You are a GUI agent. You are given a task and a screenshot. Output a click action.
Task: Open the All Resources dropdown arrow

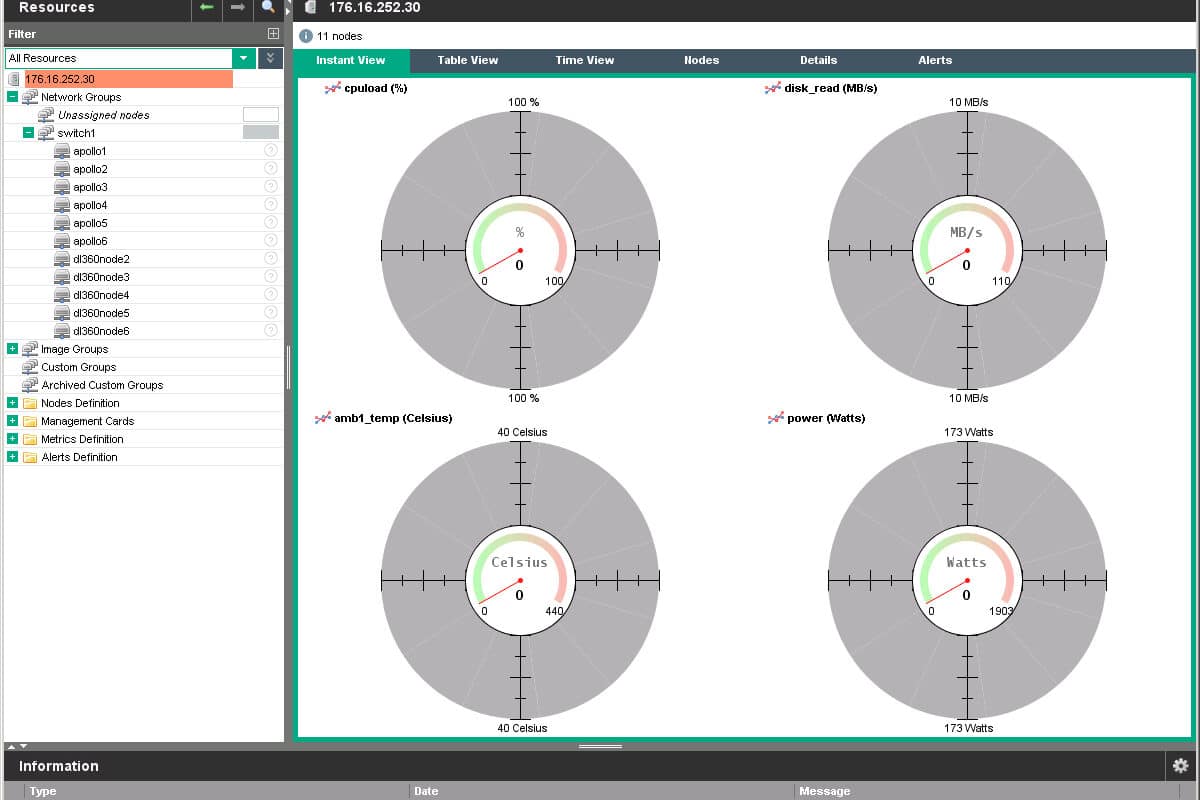pos(243,58)
